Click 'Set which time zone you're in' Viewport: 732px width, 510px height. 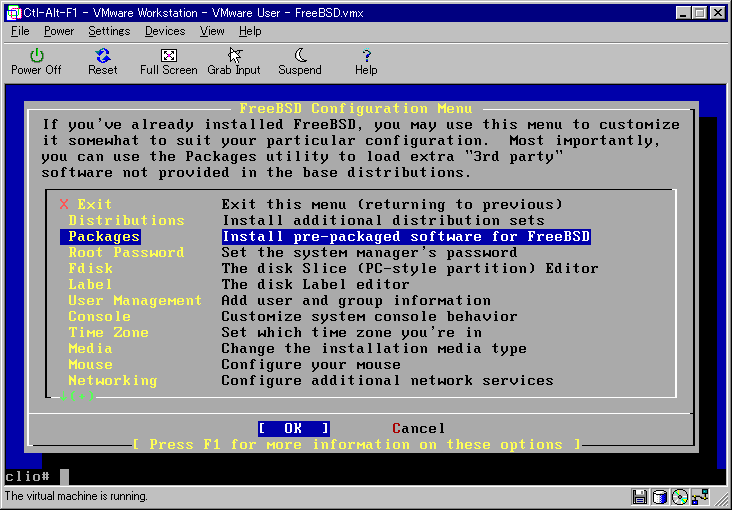tap(352, 333)
